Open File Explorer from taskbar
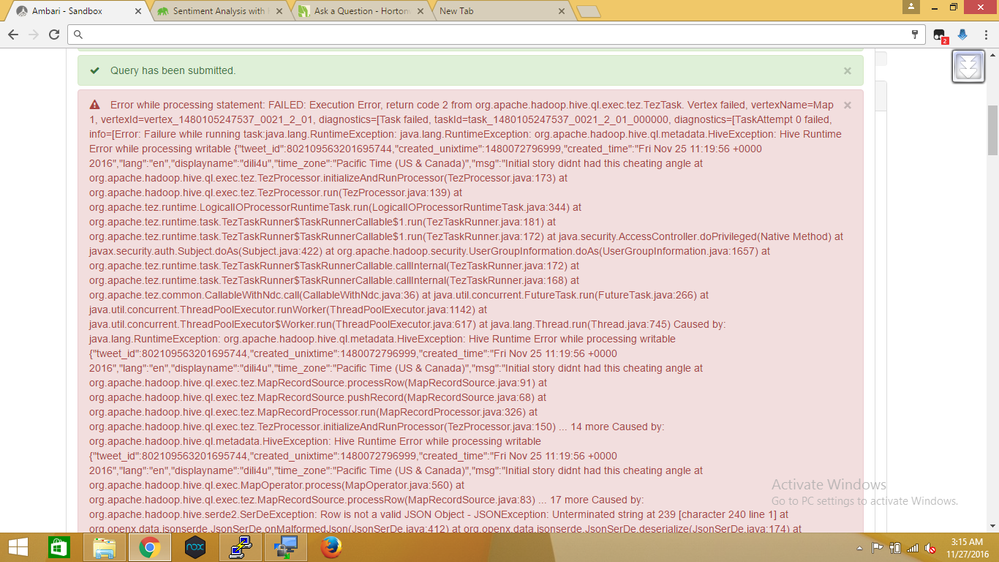Image resolution: width=999 pixels, height=562 pixels. [104, 547]
